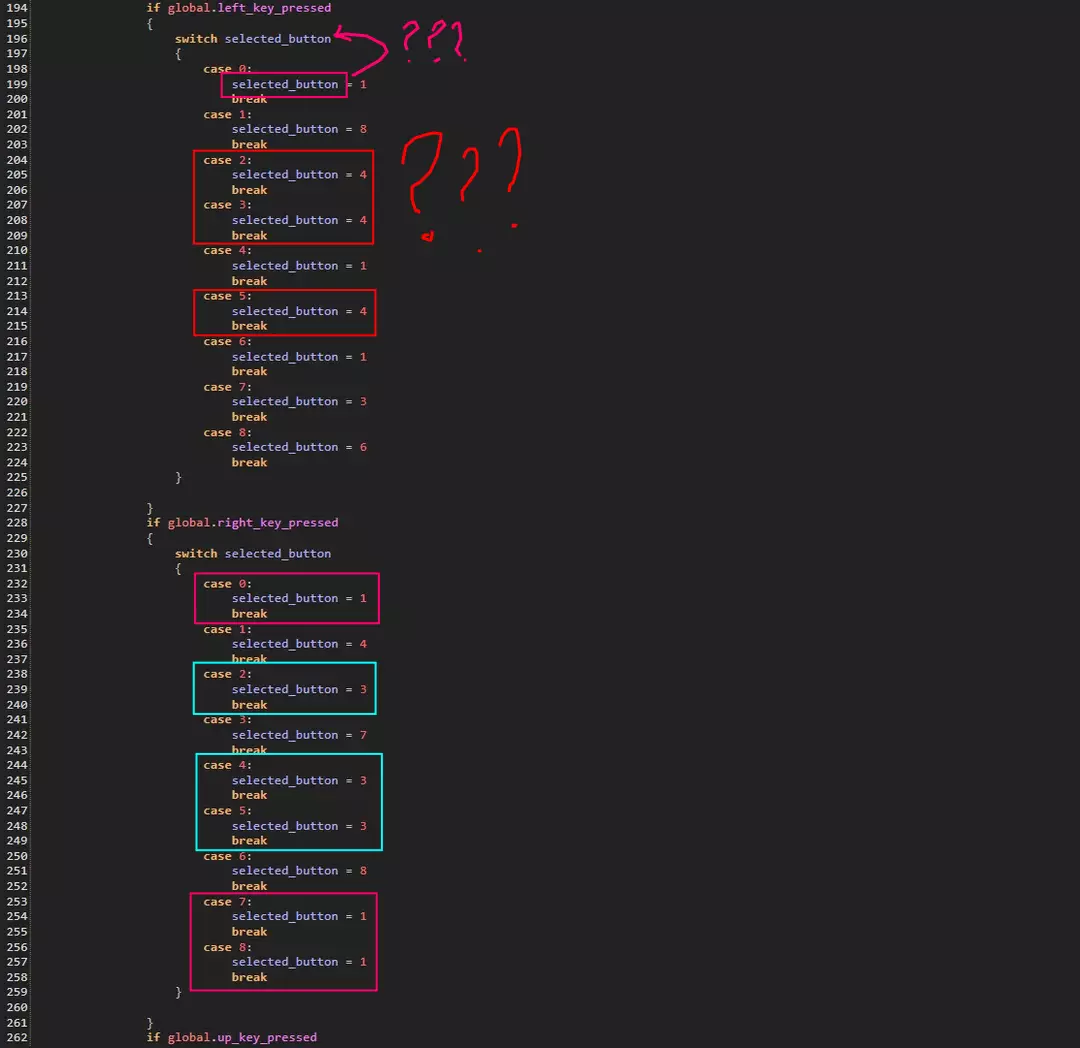
Task: Click line number 195 in the gutter
Action: (17, 23)
